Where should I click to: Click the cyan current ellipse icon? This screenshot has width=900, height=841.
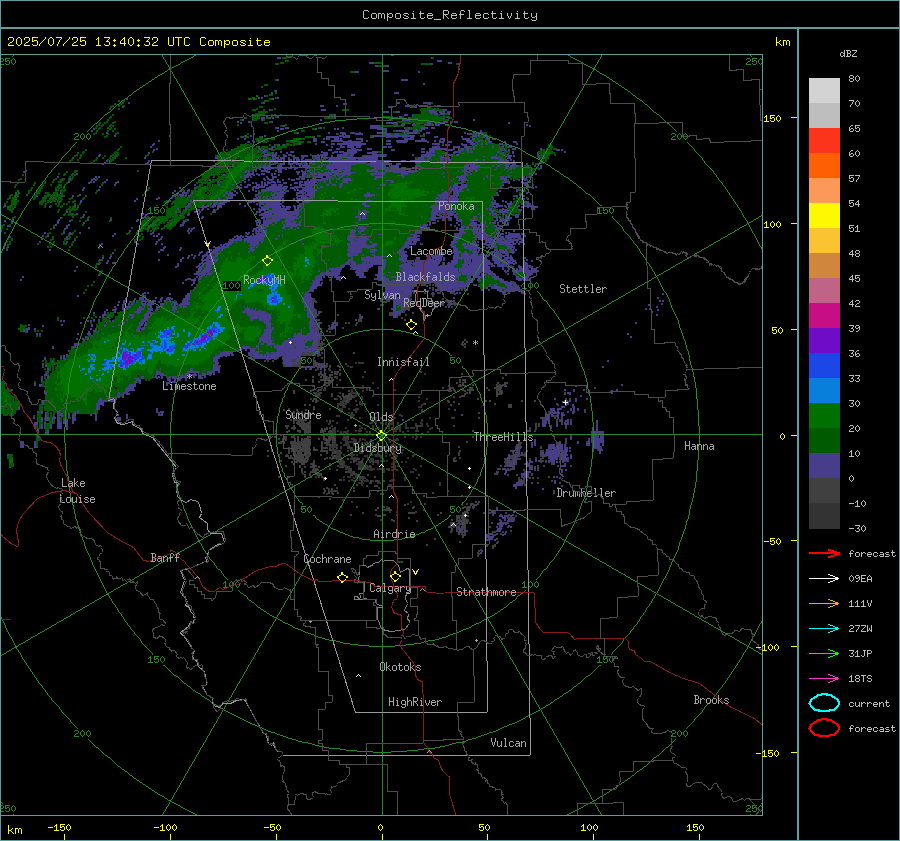[824, 703]
